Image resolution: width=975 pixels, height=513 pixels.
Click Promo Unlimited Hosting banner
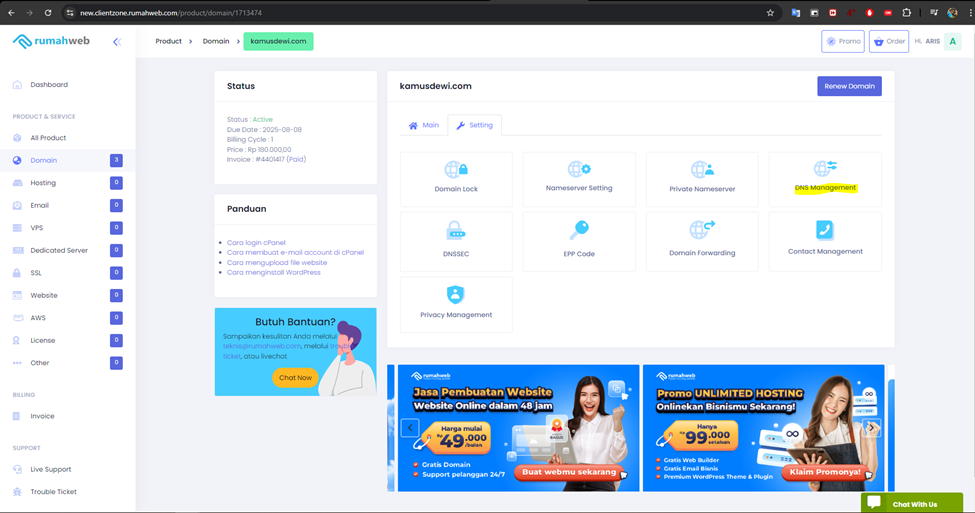[764, 428]
